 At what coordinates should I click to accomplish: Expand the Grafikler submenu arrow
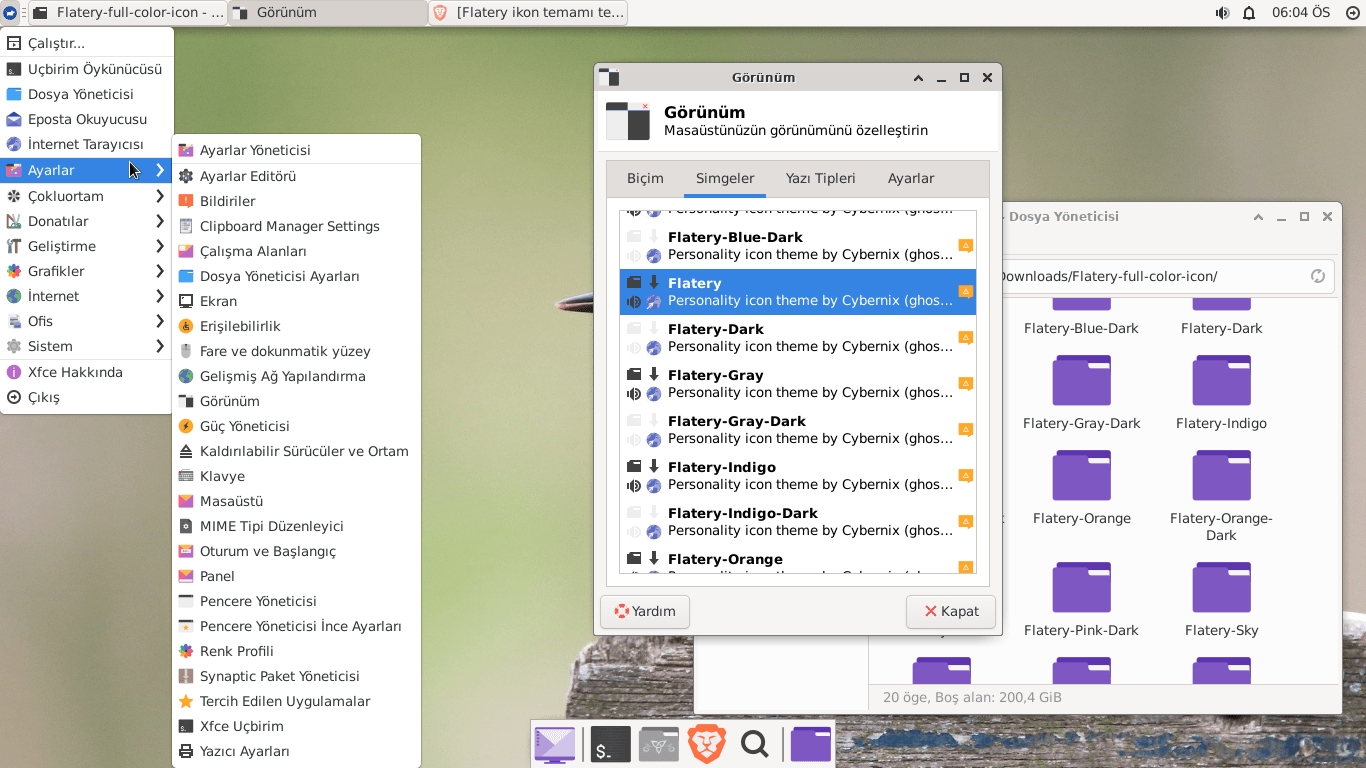pos(160,271)
